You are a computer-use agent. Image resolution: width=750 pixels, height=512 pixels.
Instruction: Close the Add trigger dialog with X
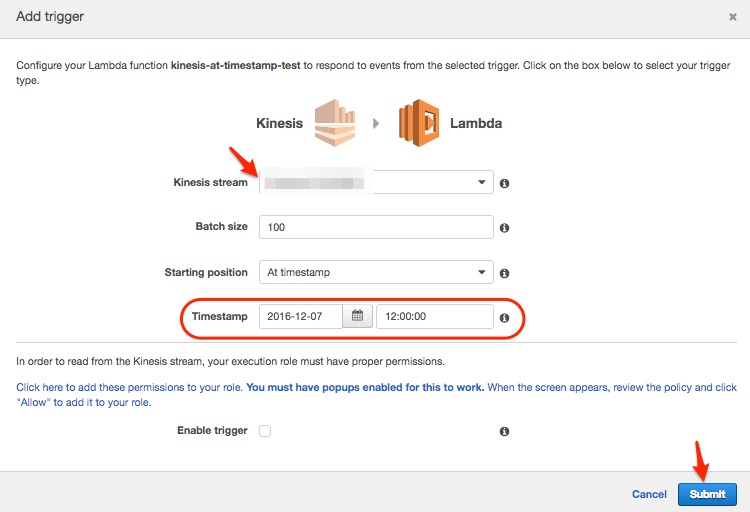click(x=733, y=17)
